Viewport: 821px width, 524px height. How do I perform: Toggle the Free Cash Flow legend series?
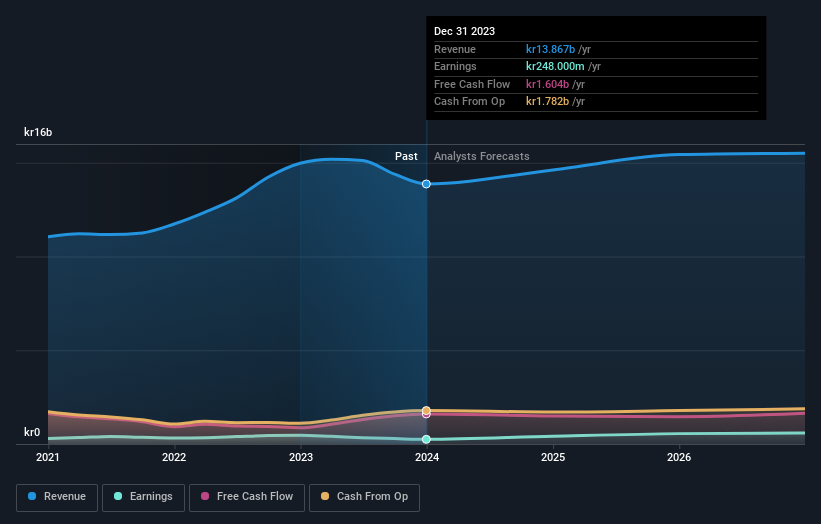tap(247, 497)
